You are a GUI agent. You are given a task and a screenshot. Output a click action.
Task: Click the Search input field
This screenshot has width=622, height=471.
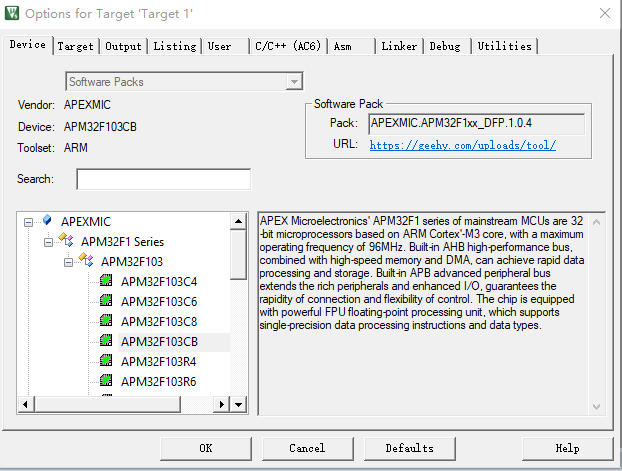163,179
